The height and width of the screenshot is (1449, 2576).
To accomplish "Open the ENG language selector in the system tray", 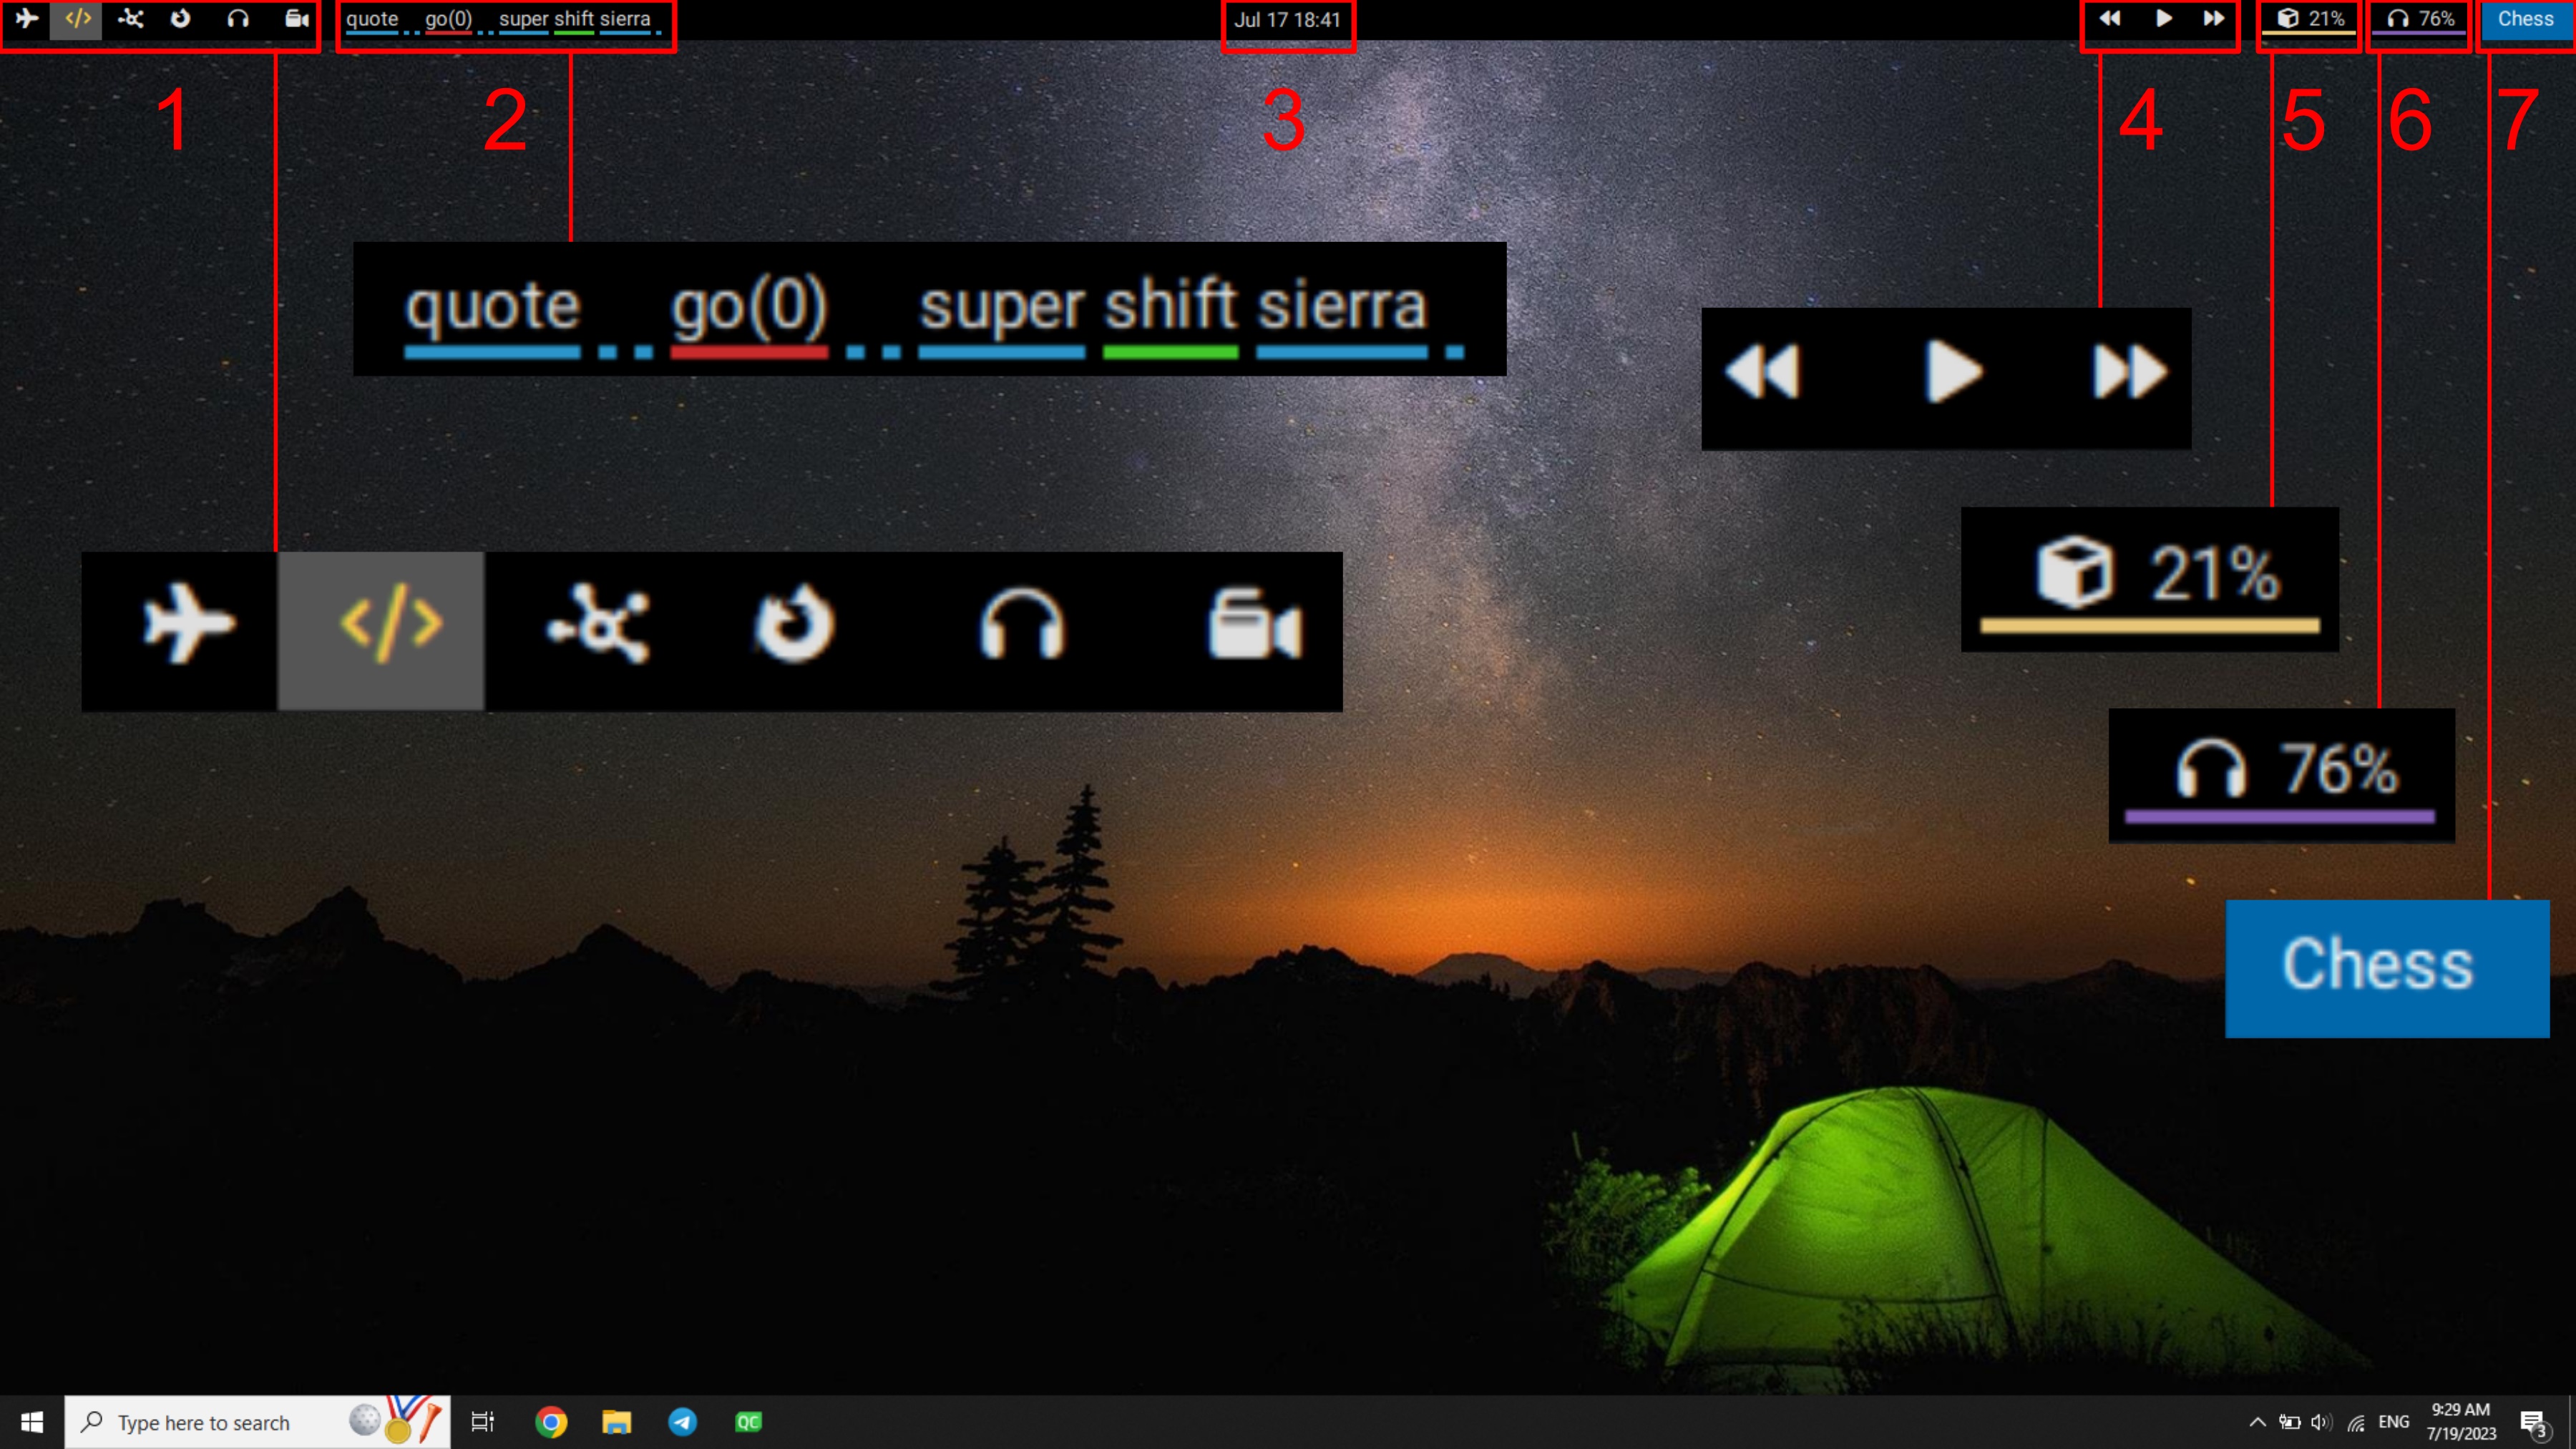I will tap(2393, 1422).
